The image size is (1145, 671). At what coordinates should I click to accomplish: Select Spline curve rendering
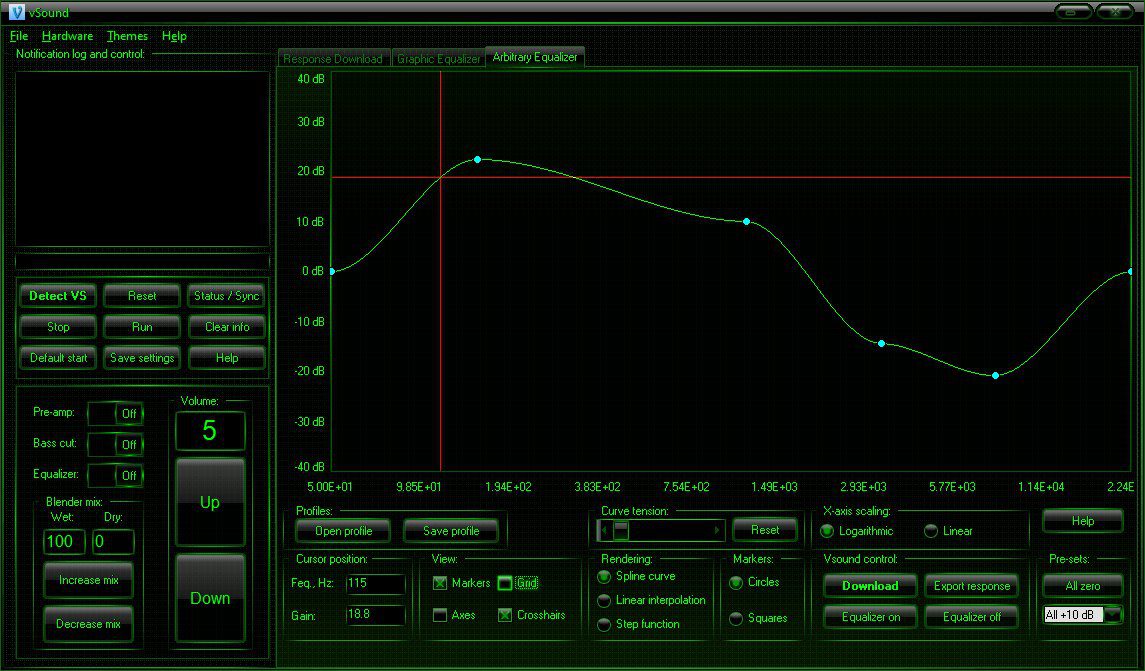click(x=604, y=577)
